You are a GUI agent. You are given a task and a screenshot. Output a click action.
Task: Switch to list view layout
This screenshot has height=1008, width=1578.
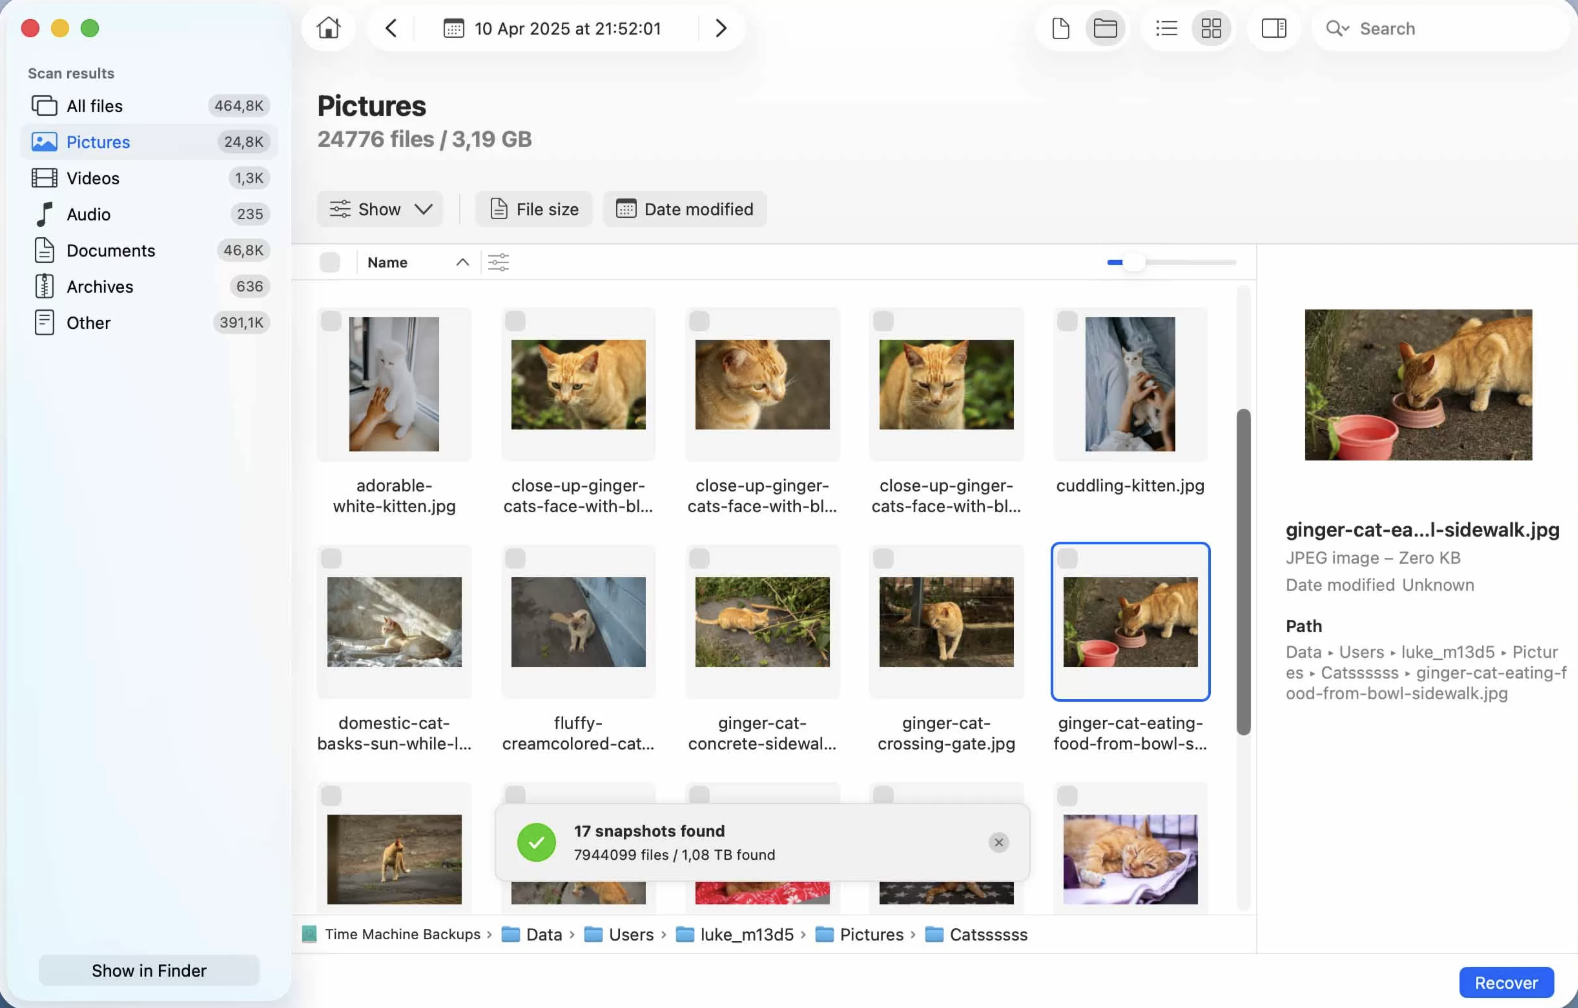pyautogui.click(x=1166, y=28)
